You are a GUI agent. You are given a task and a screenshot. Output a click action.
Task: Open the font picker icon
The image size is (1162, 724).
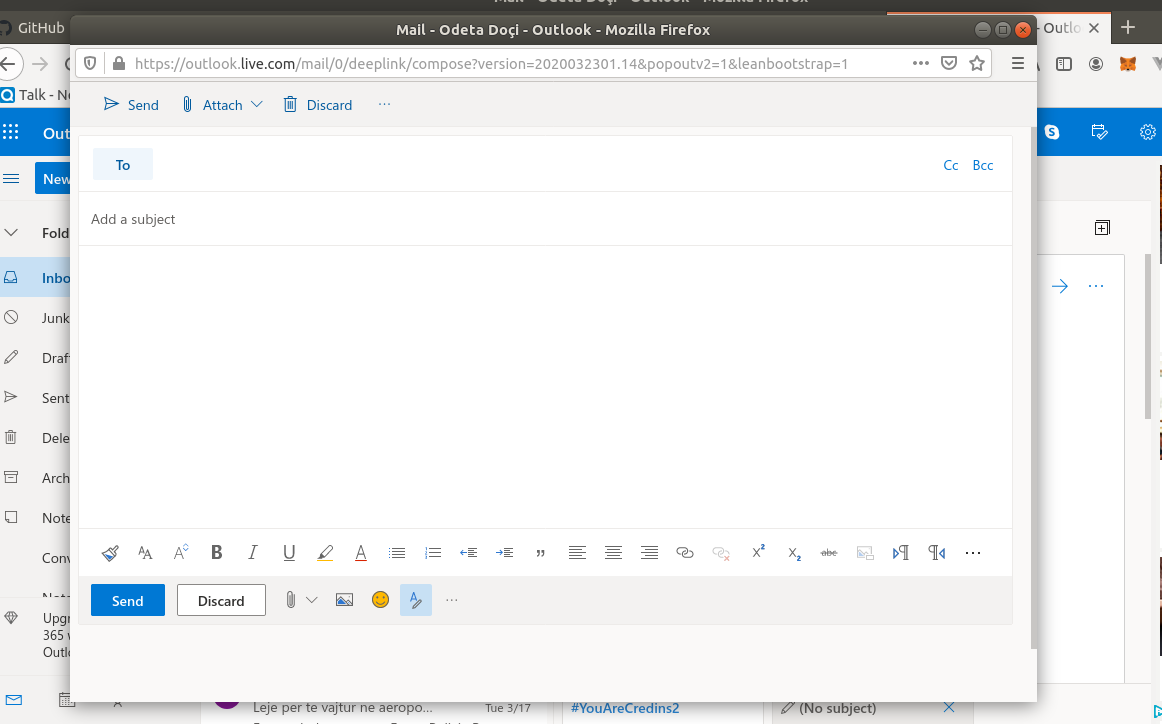click(145, 553)
